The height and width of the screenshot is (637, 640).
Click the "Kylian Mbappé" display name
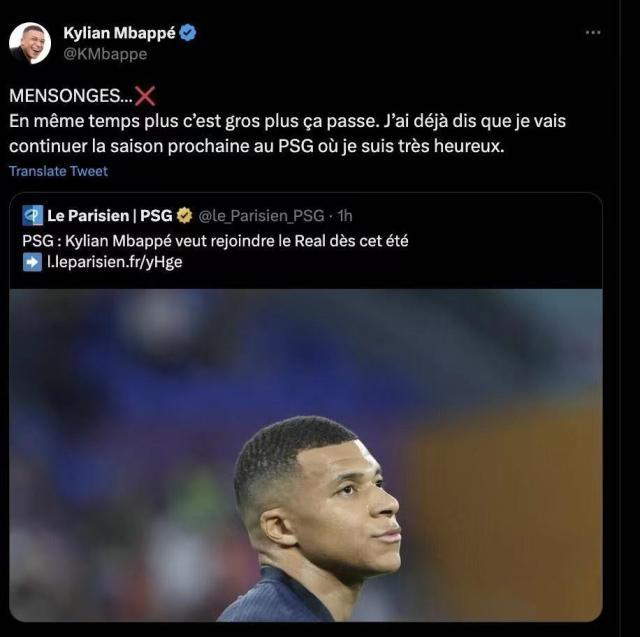[120, 33]
